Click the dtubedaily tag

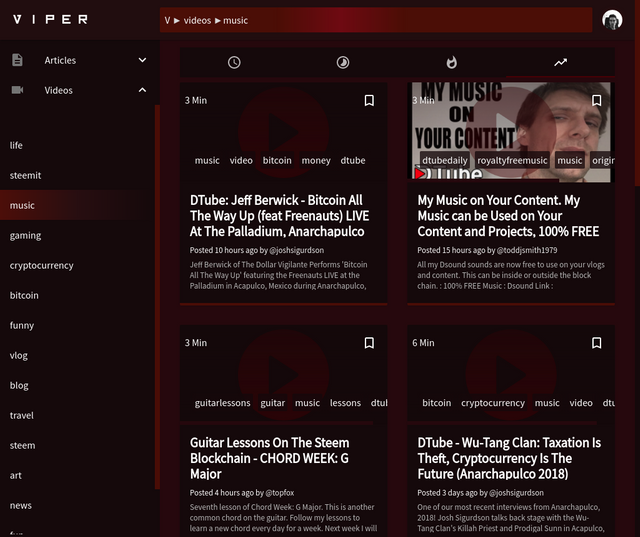pos(444,160)
